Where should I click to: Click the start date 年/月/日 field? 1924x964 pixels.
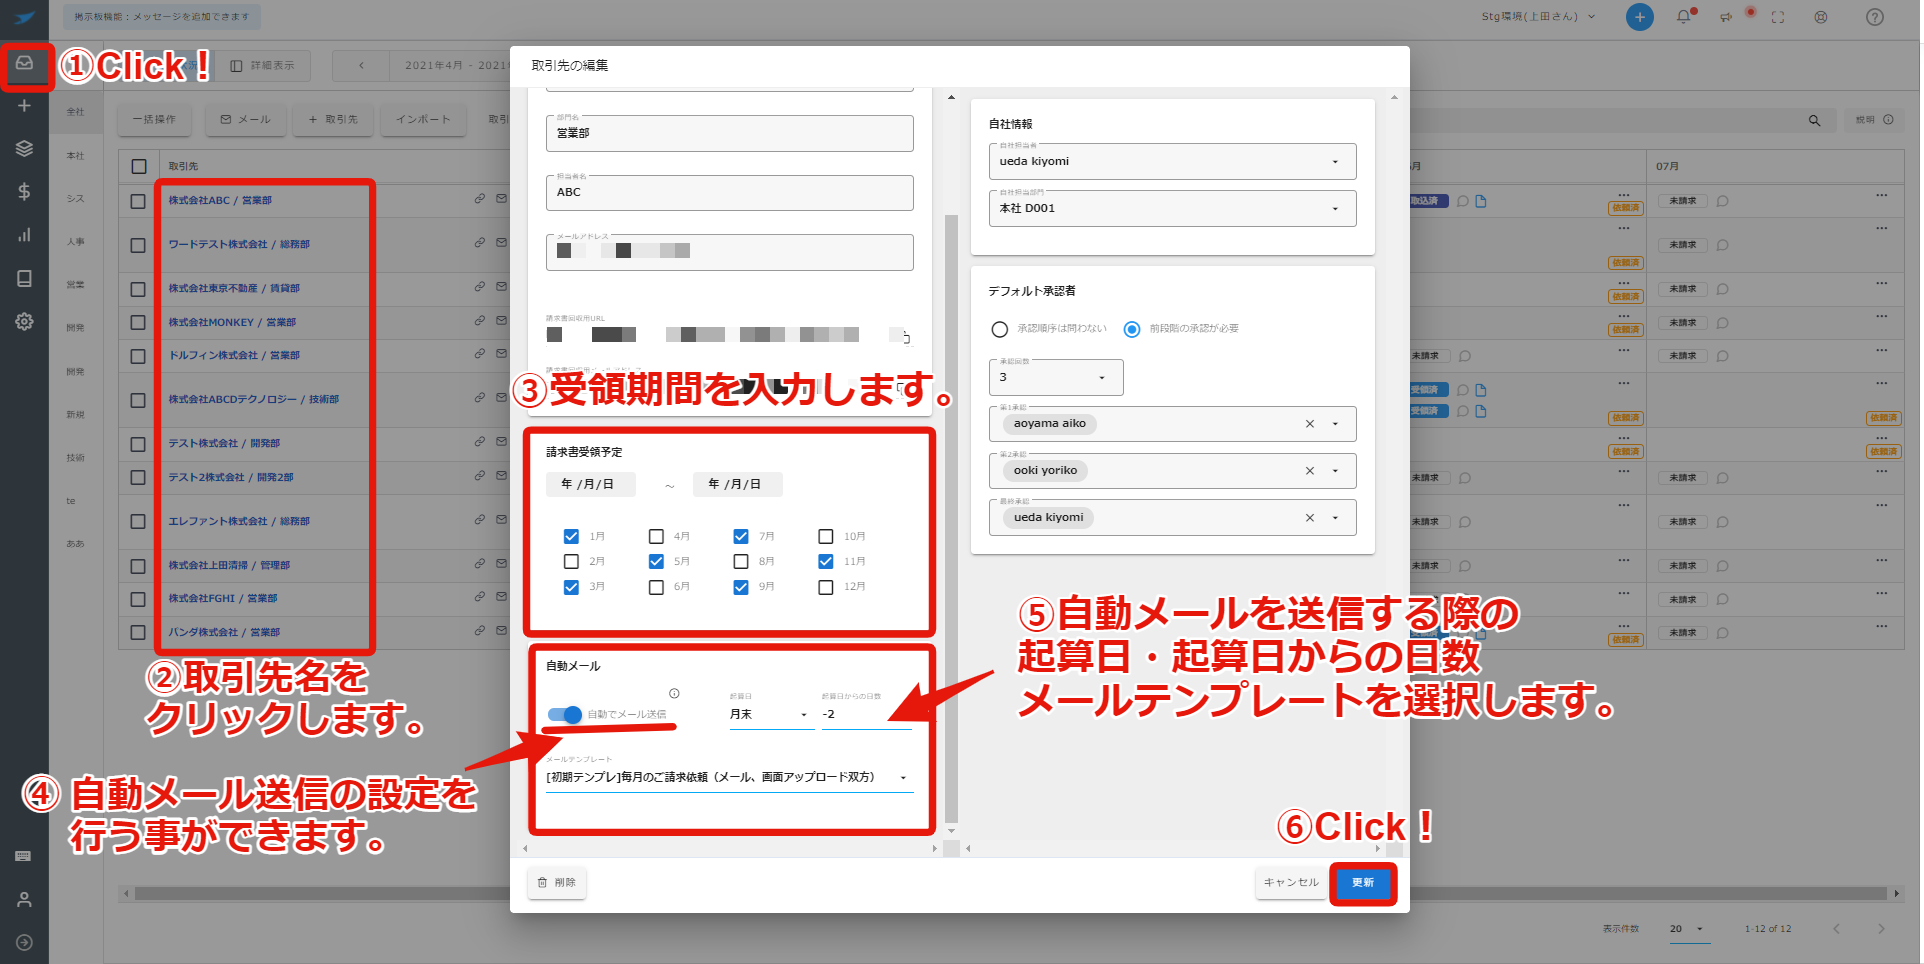591,484
